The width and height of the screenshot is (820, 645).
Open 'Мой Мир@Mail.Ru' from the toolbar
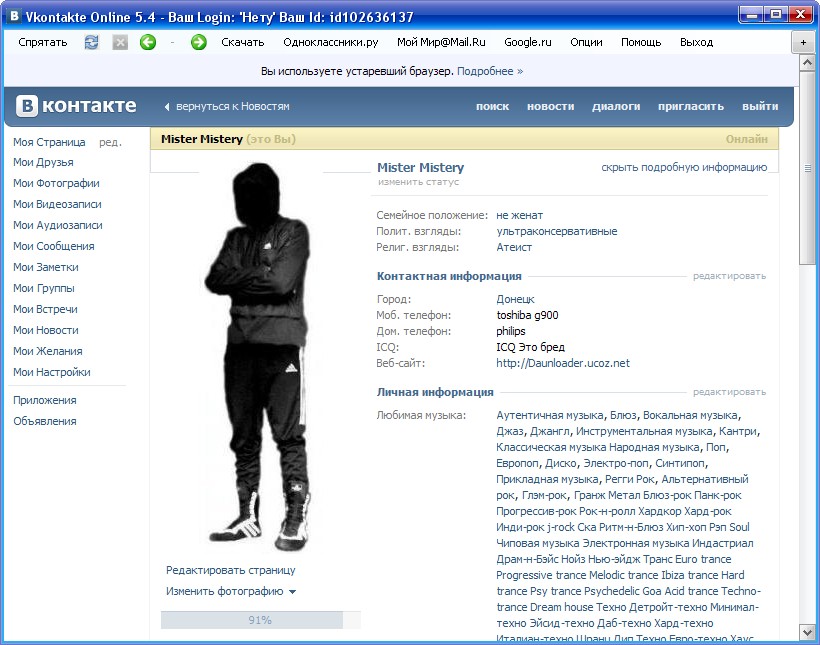click(x=441, y=42)
